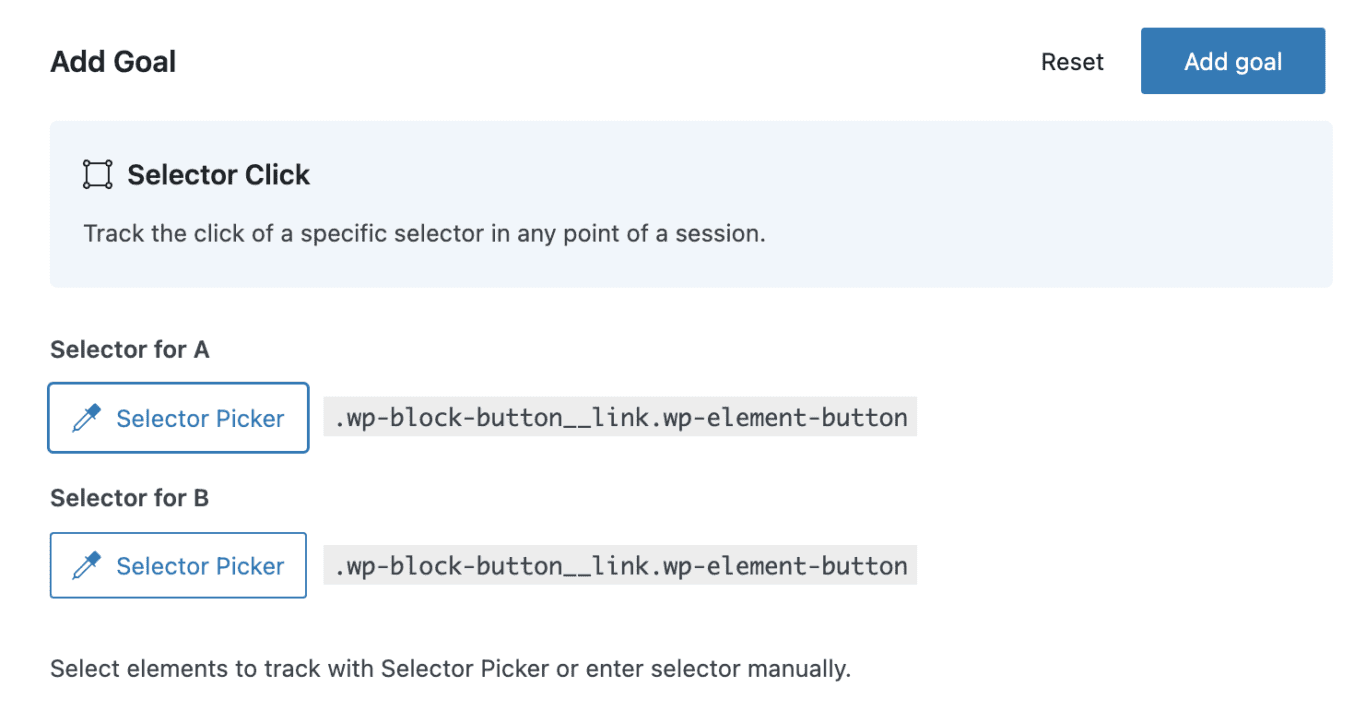Click the Selector for A label
1366x723 pixels.
point(129,350)
